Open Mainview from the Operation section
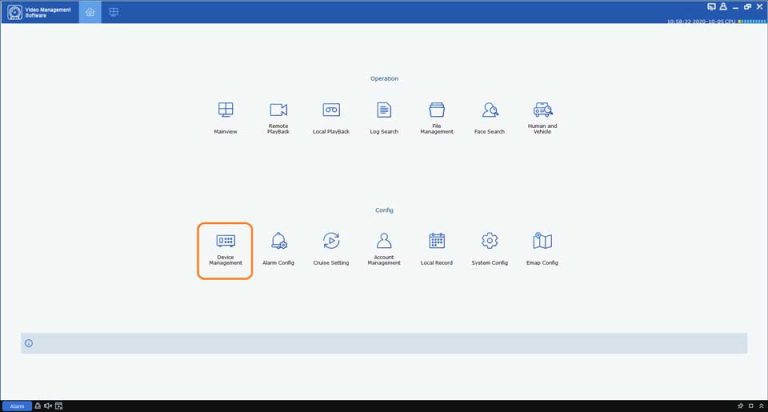This screenshot has height=412, width=768. [x=225, y=110]
